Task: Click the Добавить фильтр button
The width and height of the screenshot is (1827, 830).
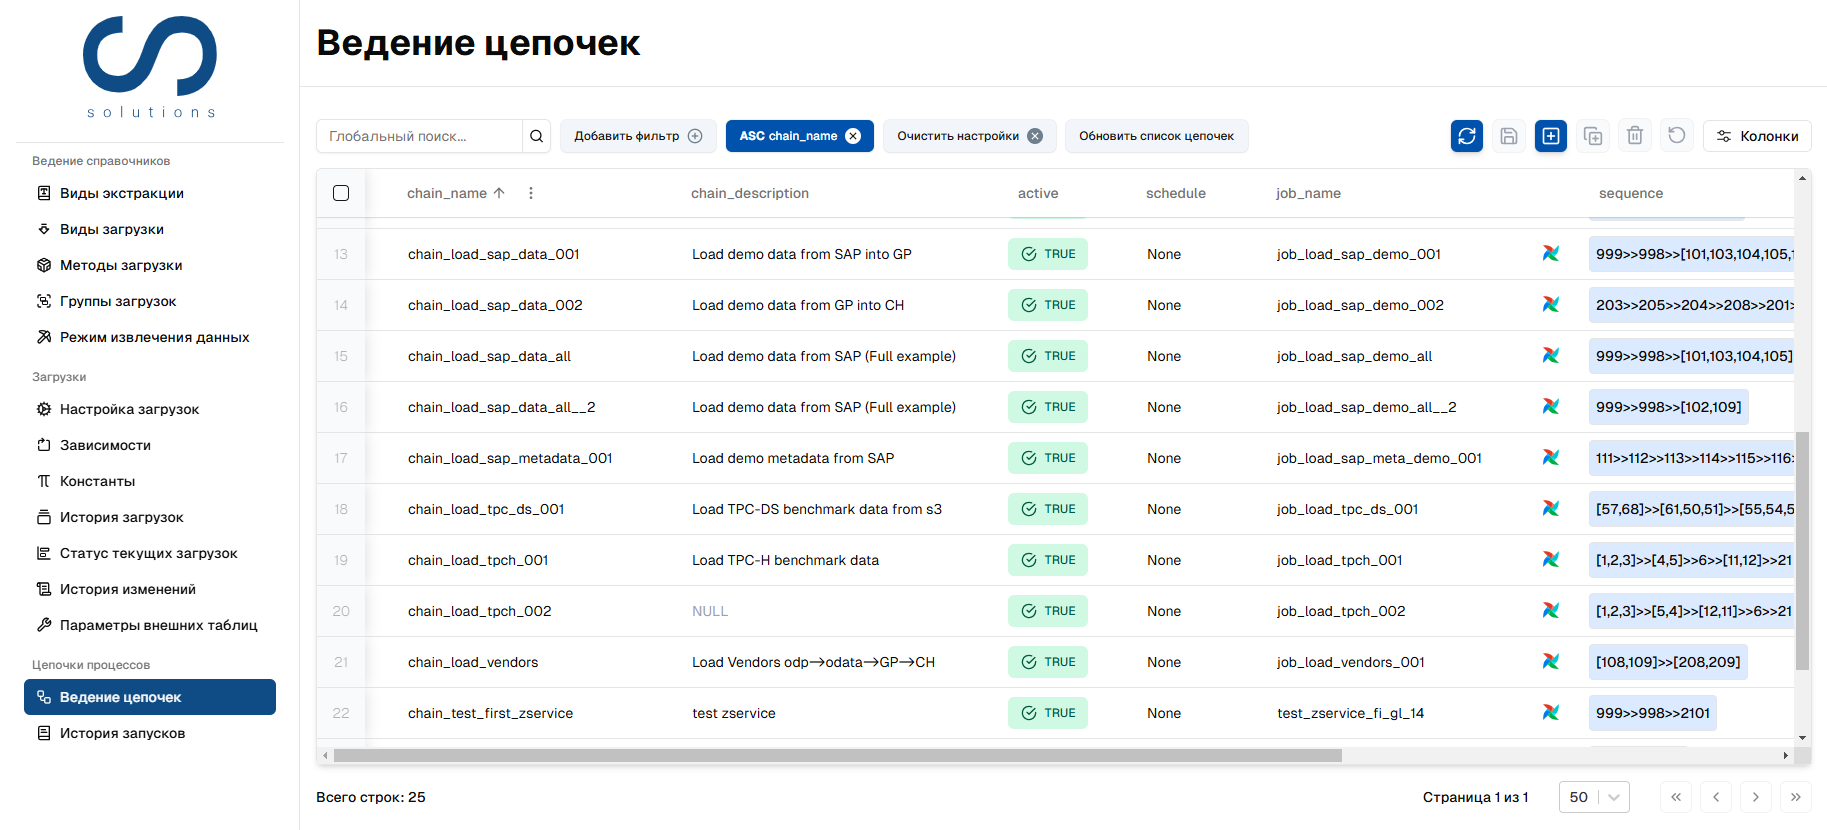Action: tap(638, 136)
